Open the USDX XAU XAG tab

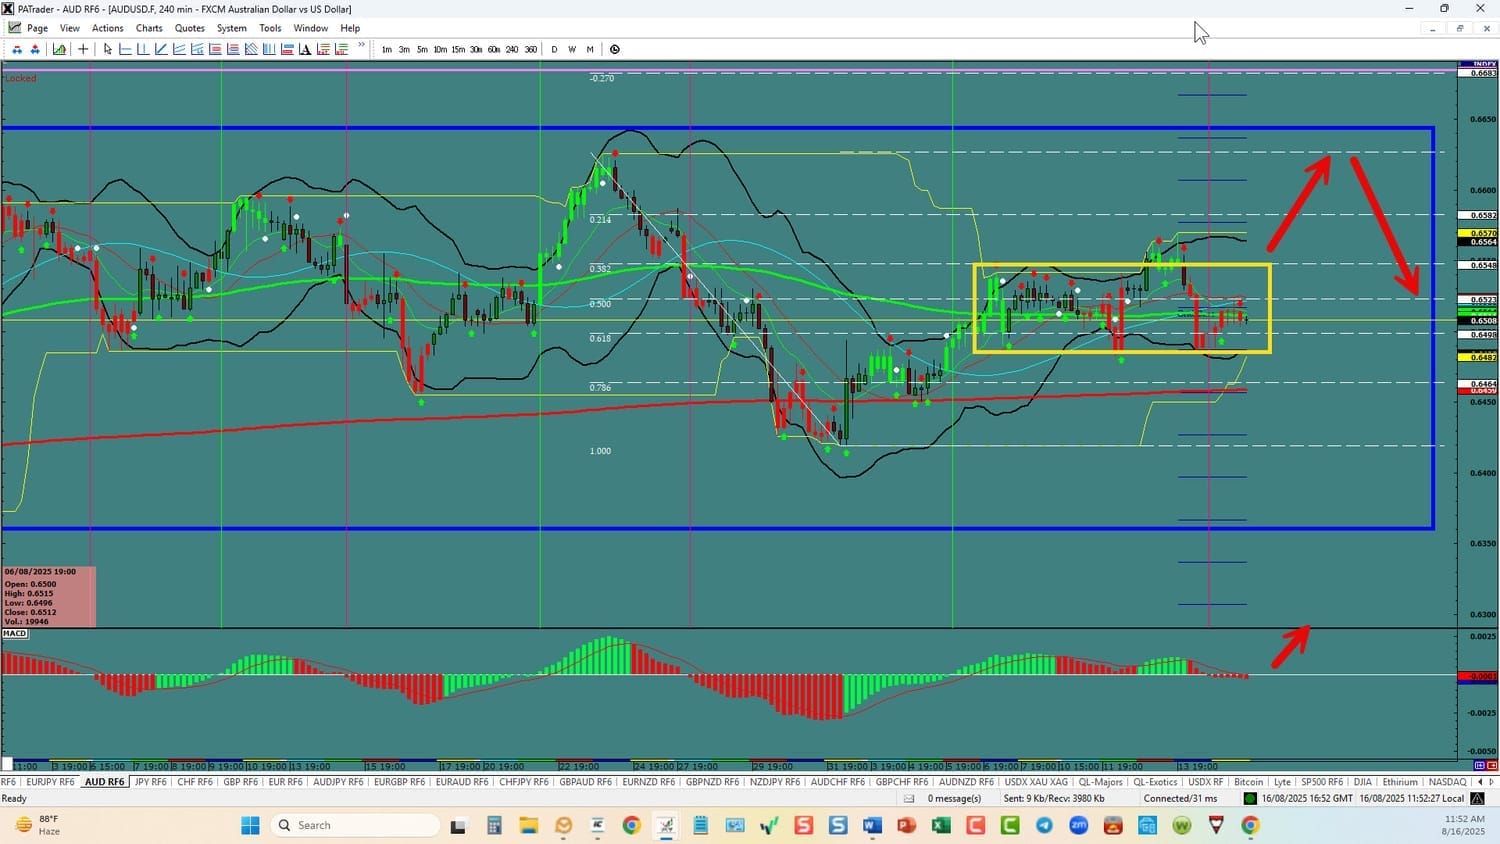pos(1036,782)
